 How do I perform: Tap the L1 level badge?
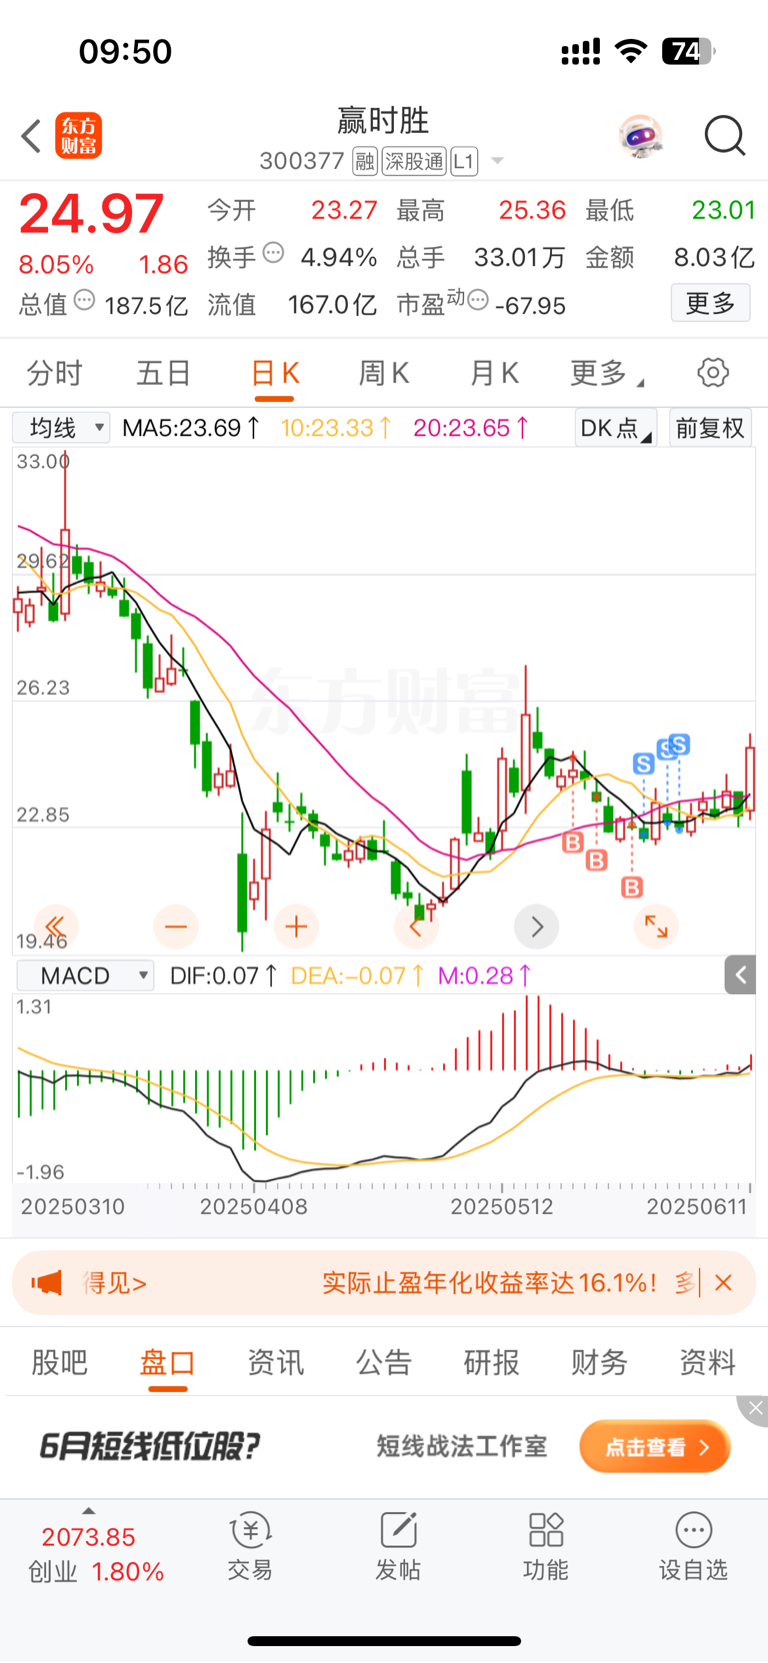(464, 161)
